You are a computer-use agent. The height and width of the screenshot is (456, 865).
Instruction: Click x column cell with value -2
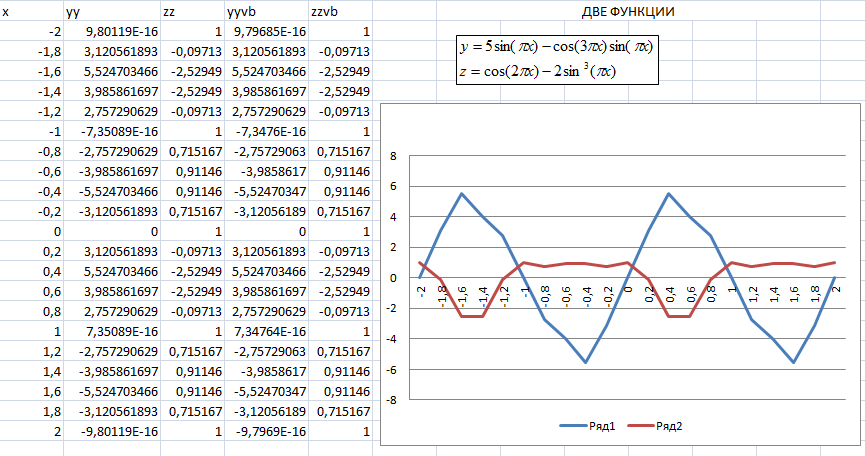pos(31,31)
